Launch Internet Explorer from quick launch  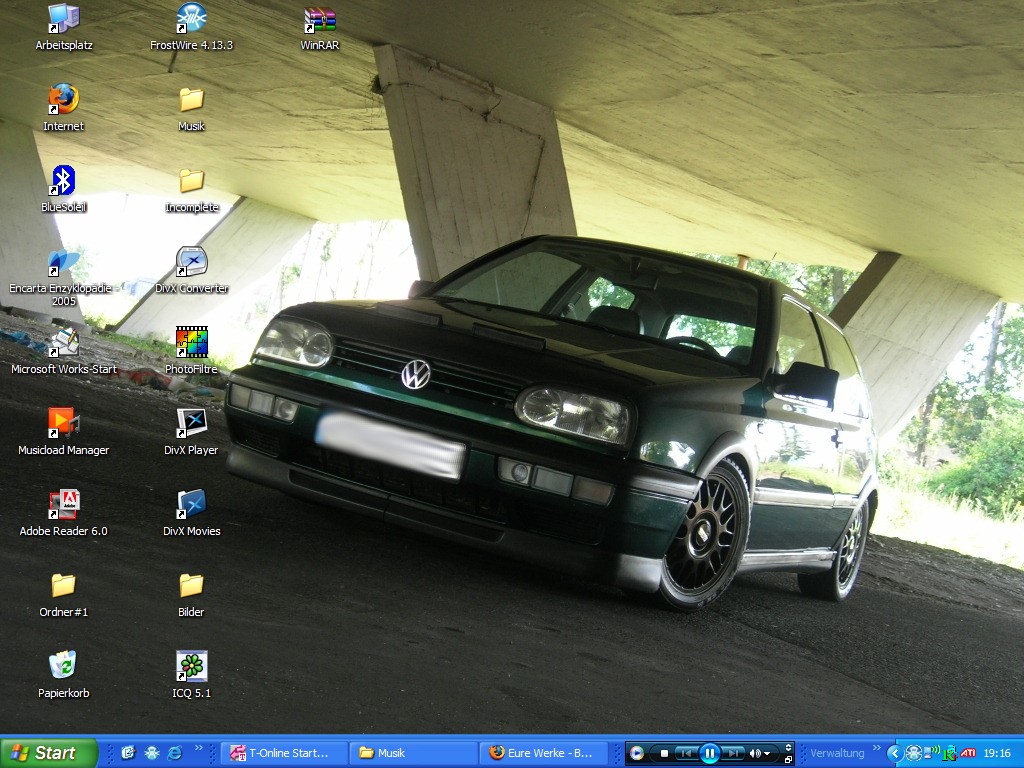click(x=175, y=753)
